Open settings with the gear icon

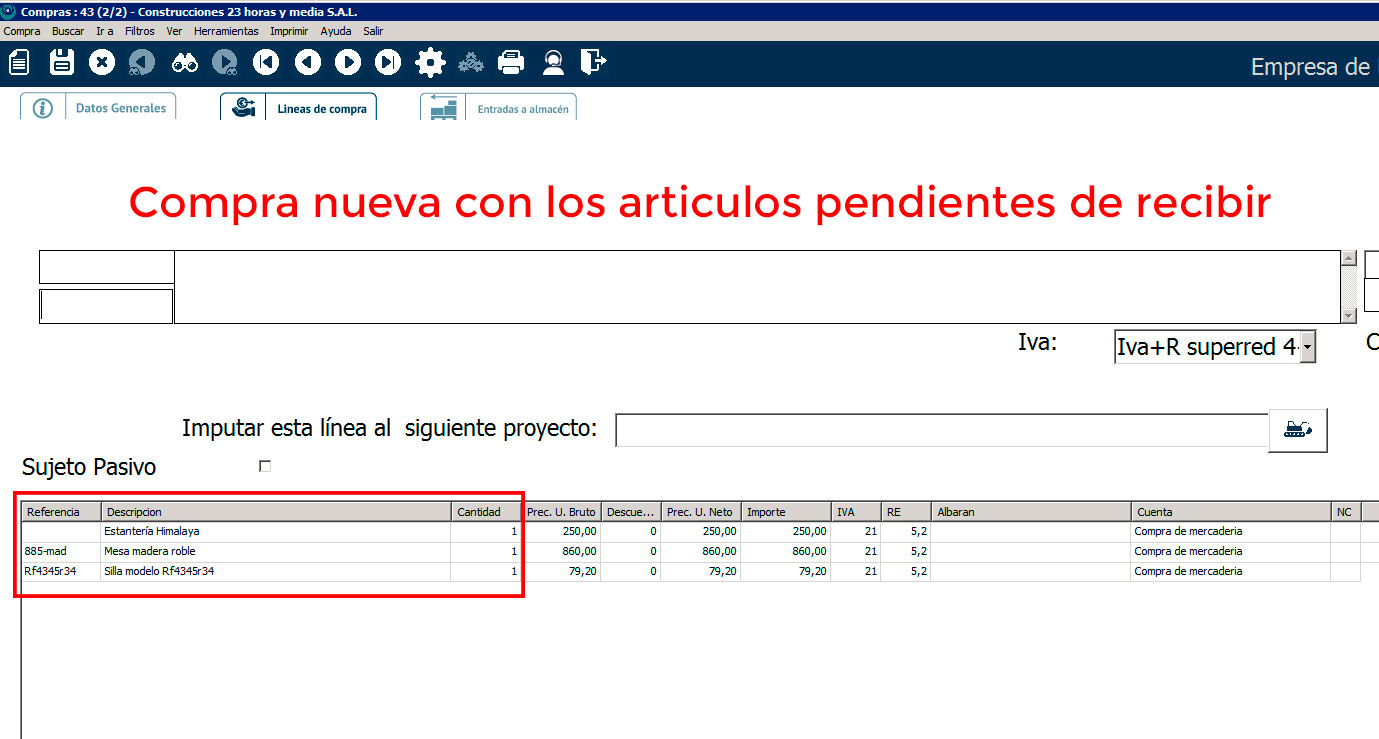click(430, 63)
